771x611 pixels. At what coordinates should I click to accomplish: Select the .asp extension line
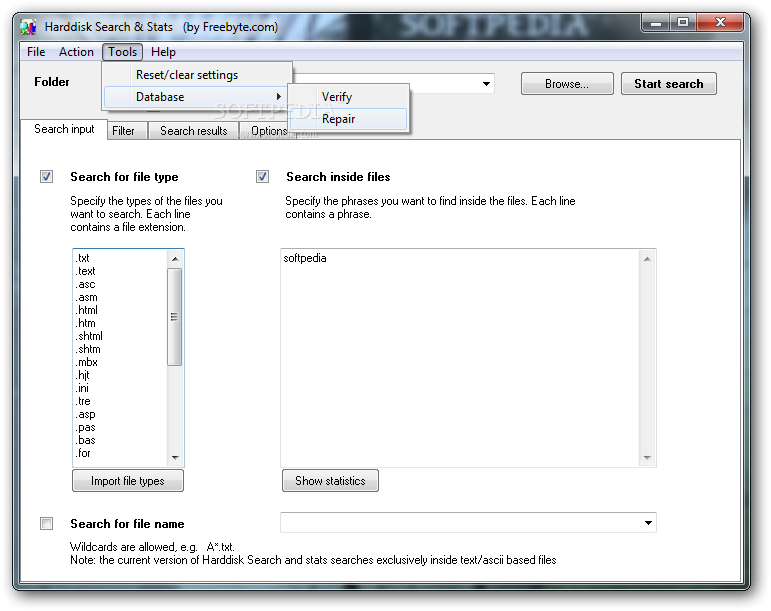point(86,414)
